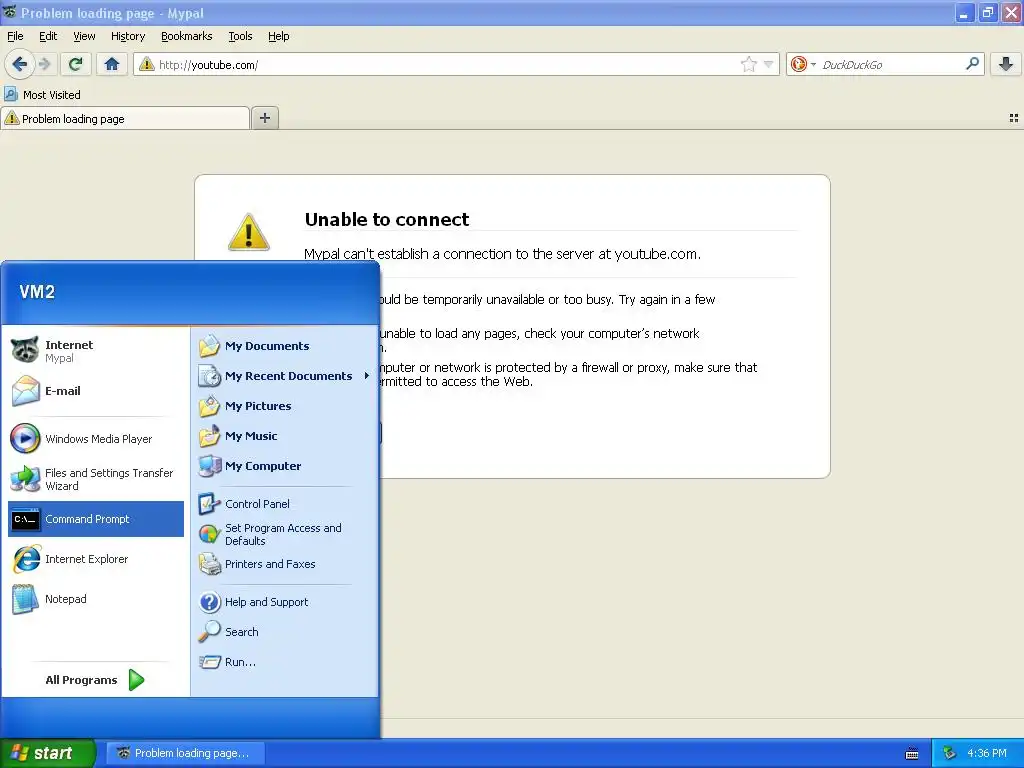The height and width of the screenshot is (768, 1024).
Task: Open the Run... dialog
Action: pyautogui.click(x=285, y=662)
